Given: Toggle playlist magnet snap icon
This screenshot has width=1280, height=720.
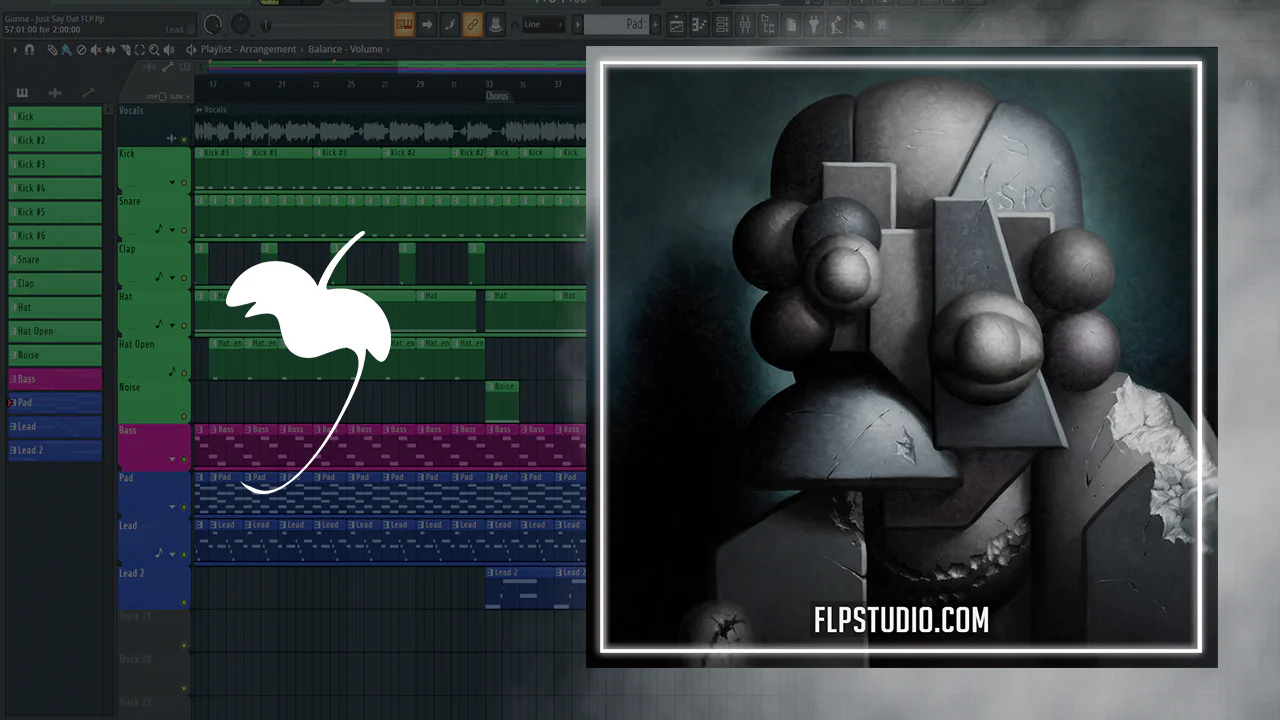Looking at the screenshot, I should tap(29, 49).
